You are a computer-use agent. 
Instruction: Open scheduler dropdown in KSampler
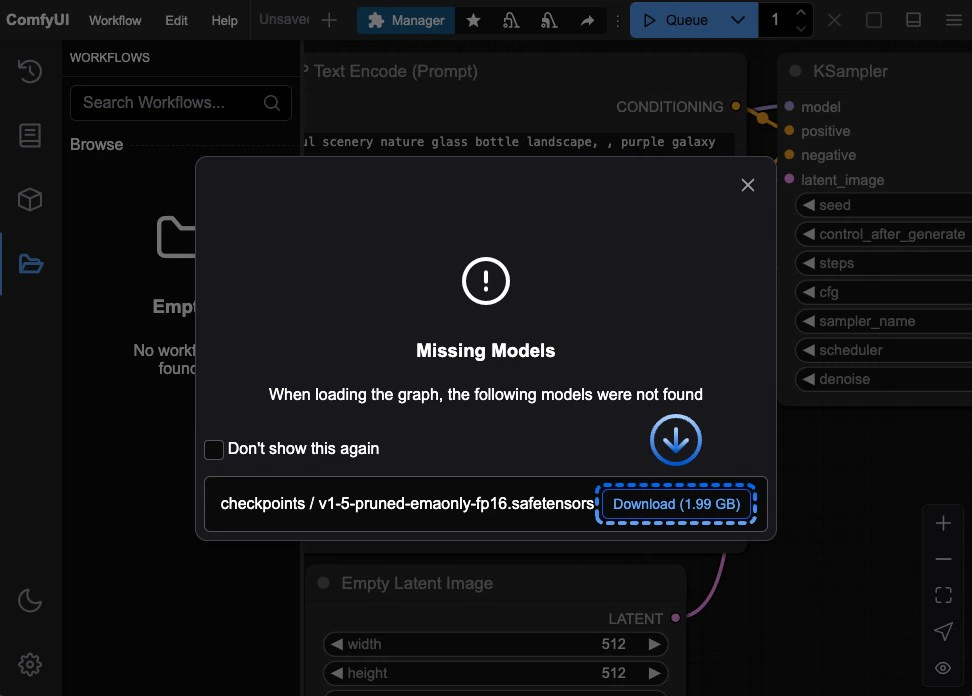(883, 350)
